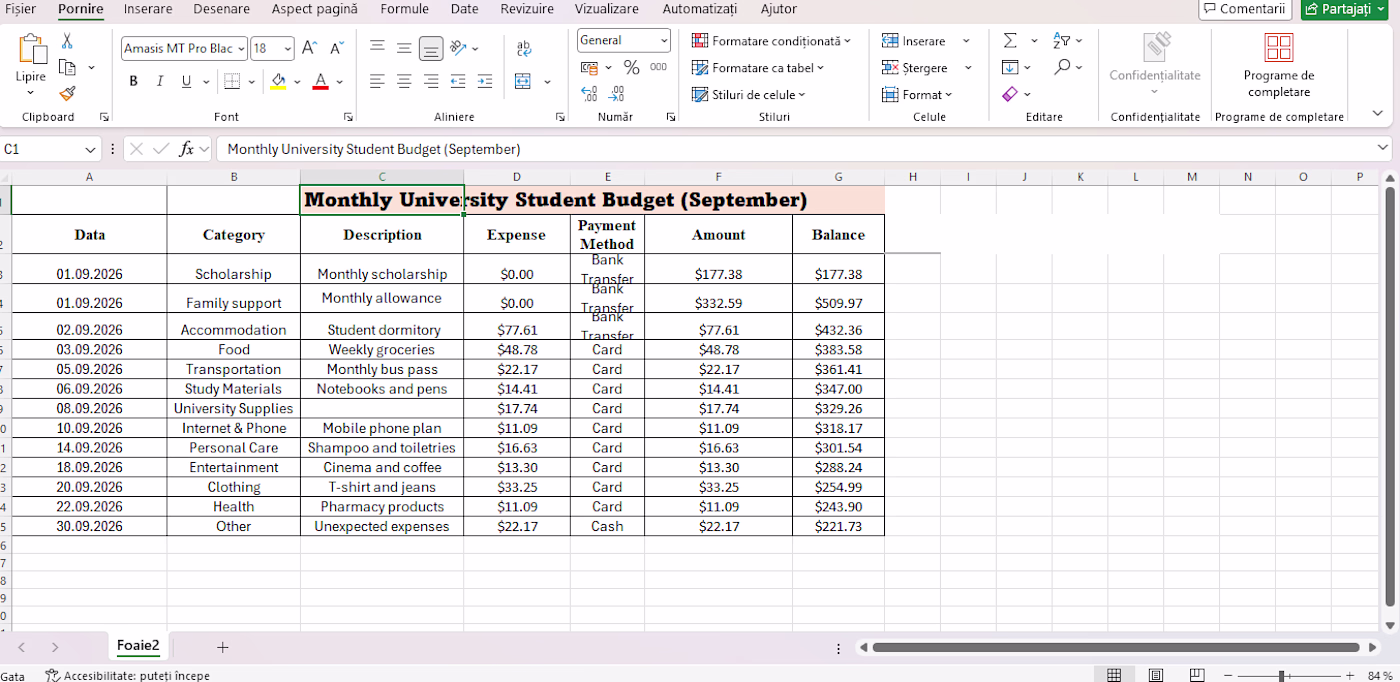Toggle bottom align button

[x=431, y=47]
